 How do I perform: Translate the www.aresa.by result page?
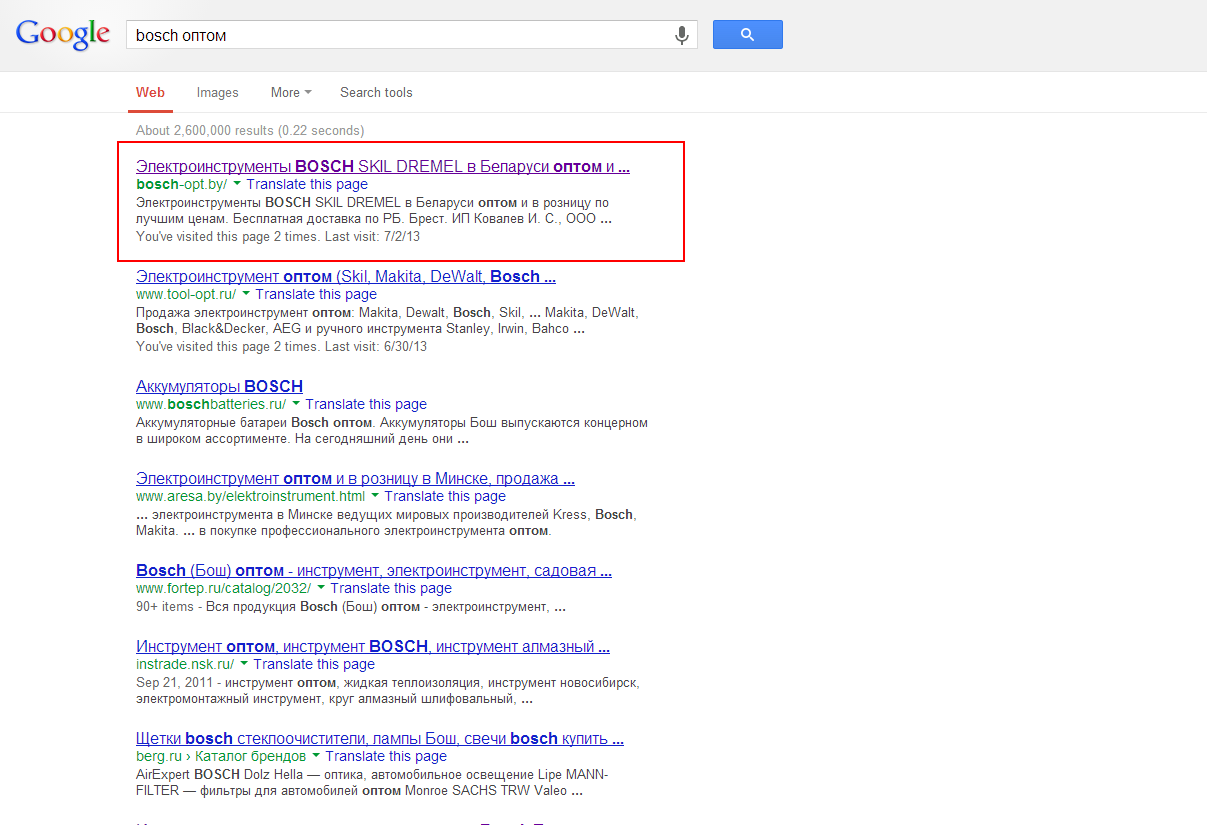[445, 496]
